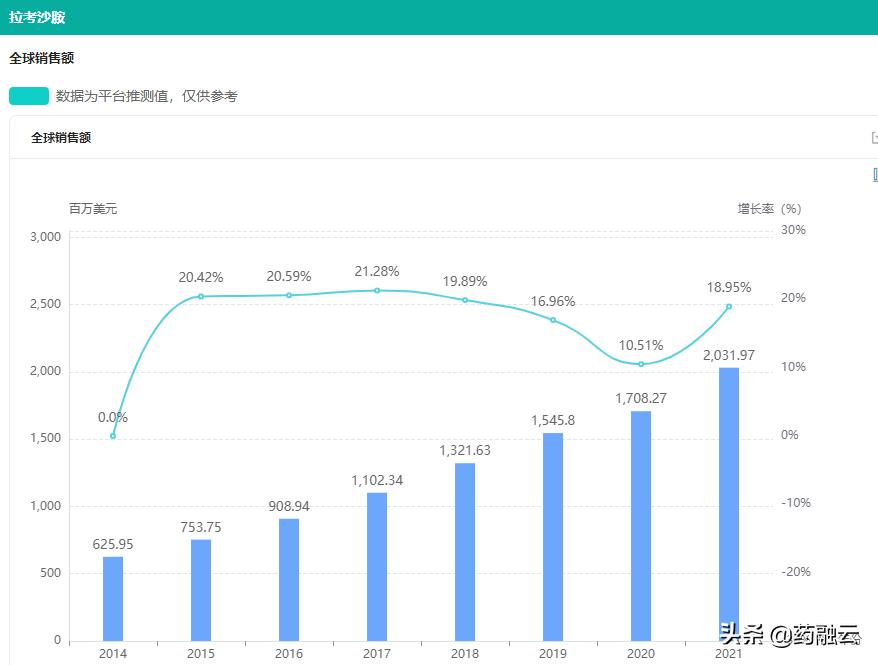Click the 数据为平台推测值，仅供参考 note text
Viewport: 878px width, 665px height.
(x=146, y=96)
